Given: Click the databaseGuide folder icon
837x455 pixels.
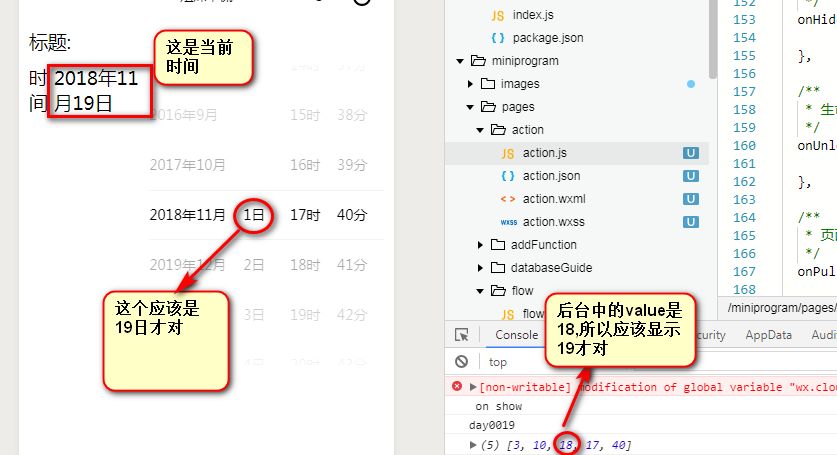Looking at the screenshot, I should pos(498,268).
